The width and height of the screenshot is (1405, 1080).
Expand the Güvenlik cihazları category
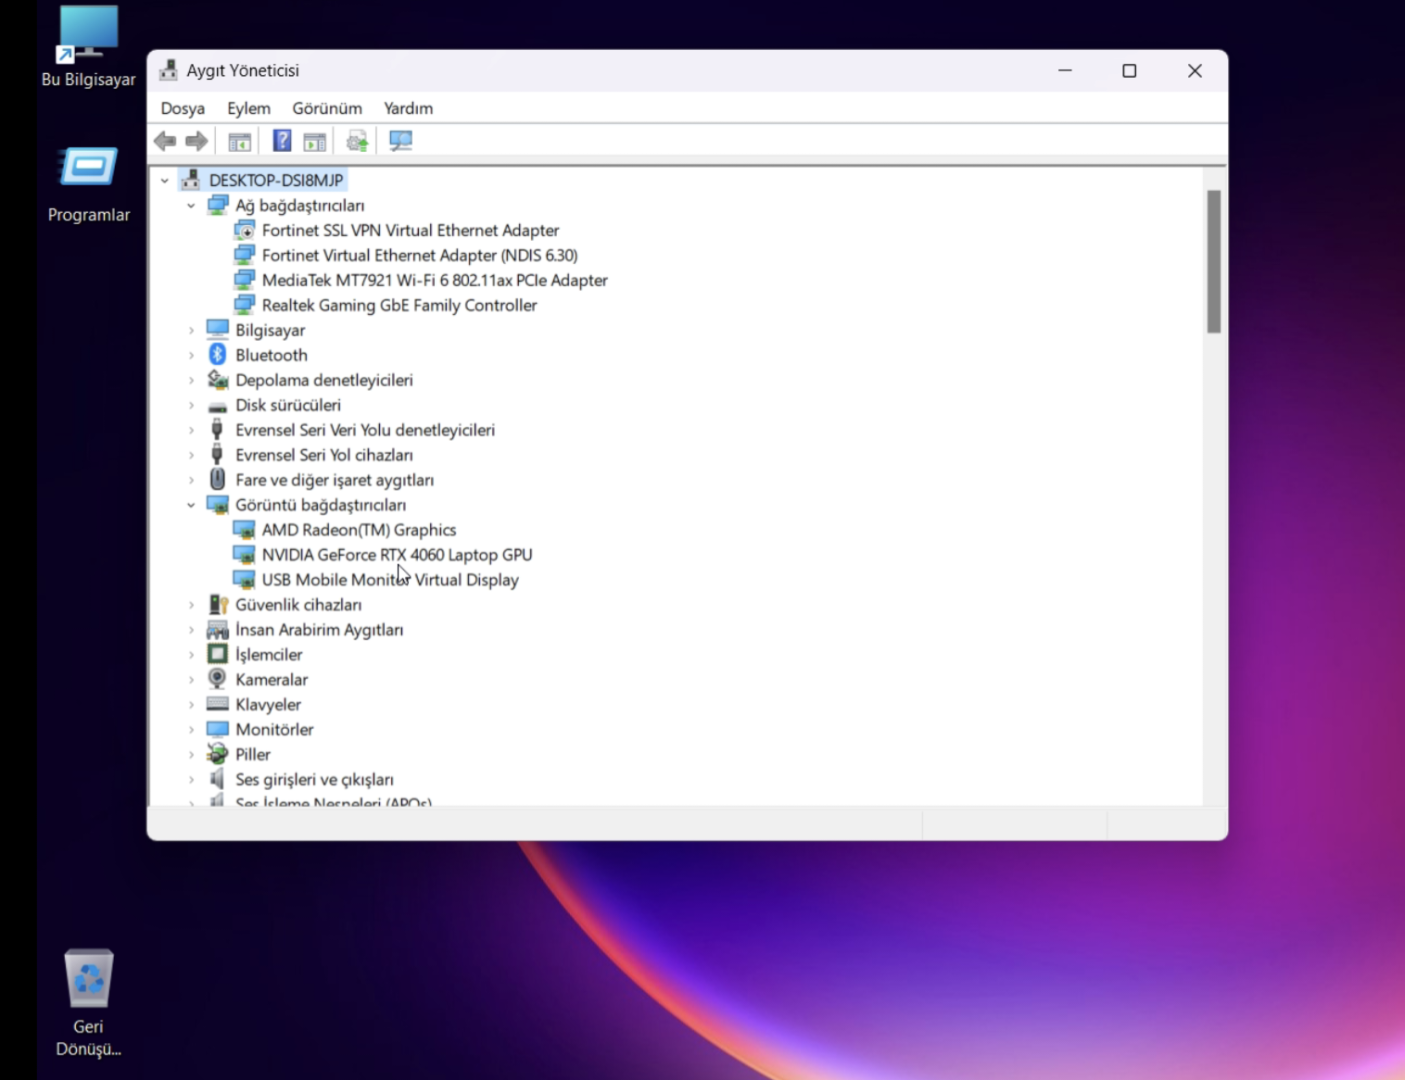(x=191, y=605)
